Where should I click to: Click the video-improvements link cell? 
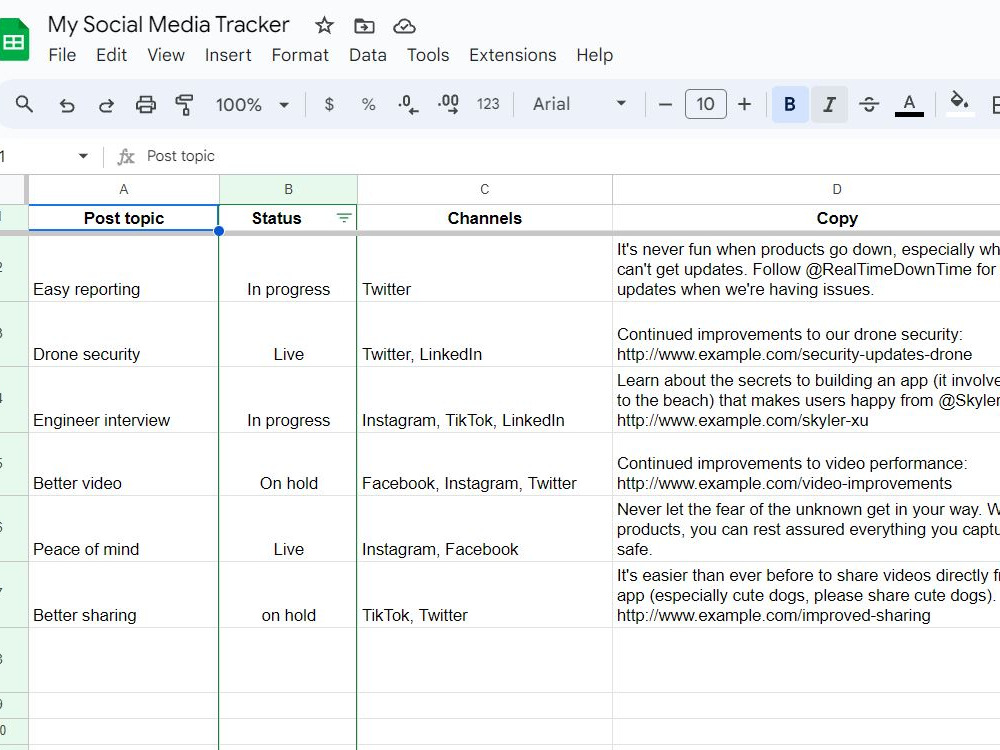pos(806,464)
